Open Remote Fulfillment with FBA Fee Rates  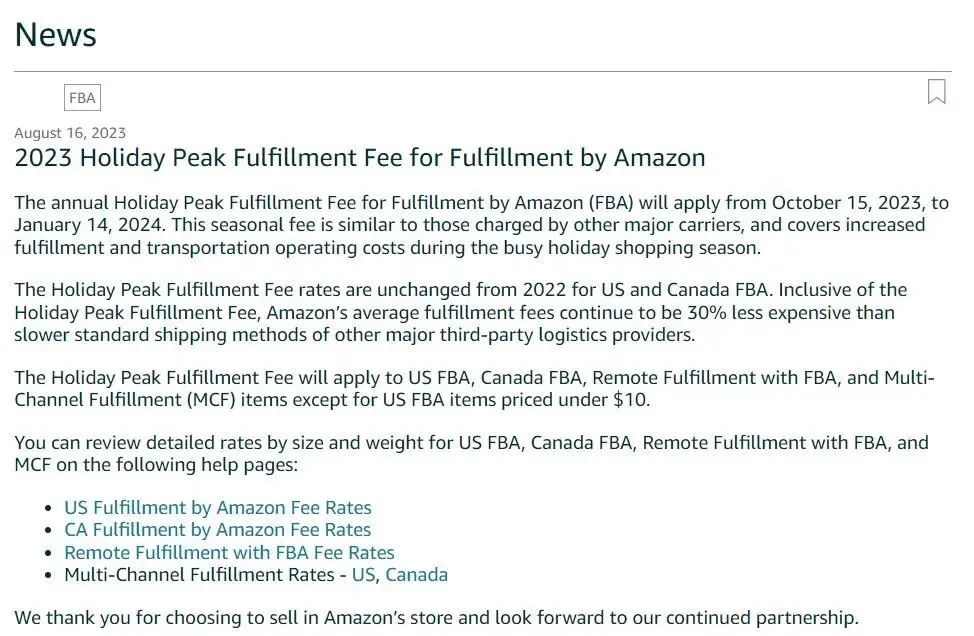tap(229, 552)
